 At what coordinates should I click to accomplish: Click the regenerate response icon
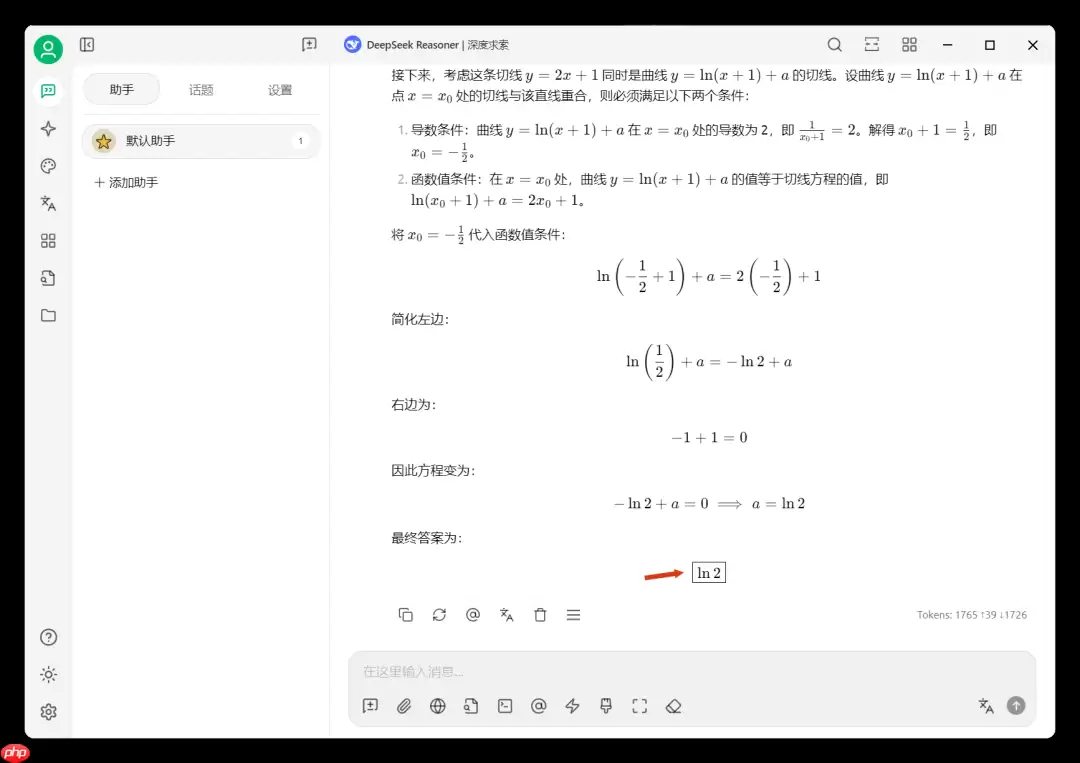point(440,614)
